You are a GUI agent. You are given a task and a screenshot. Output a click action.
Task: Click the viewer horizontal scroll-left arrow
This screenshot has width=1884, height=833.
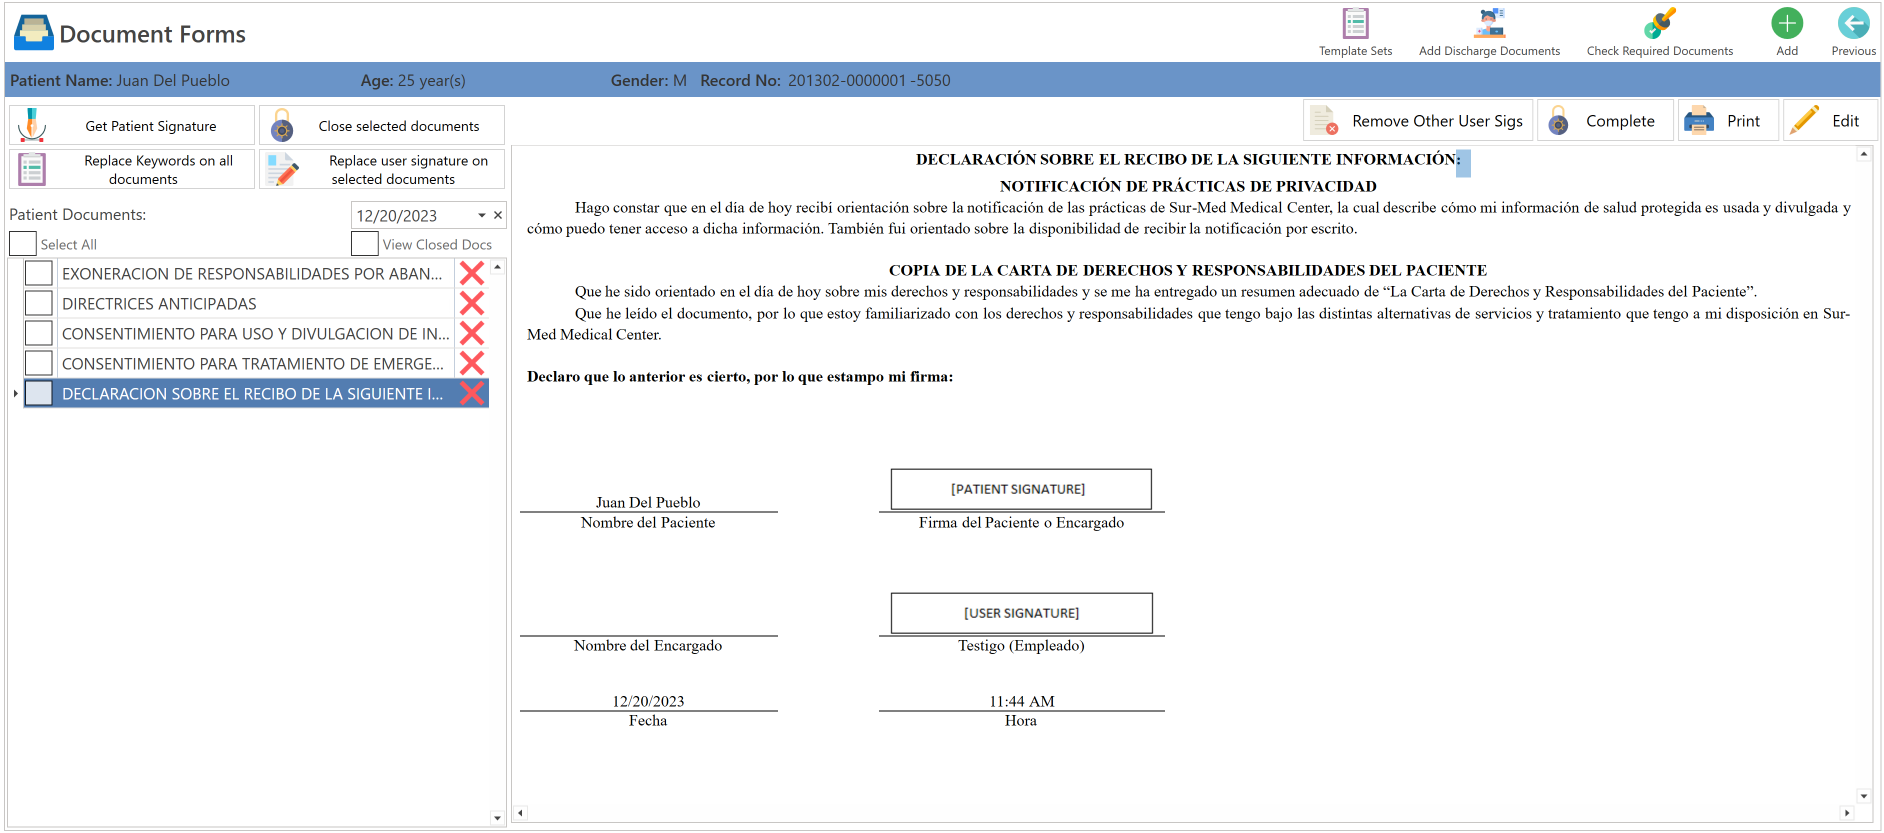[520, 813]
